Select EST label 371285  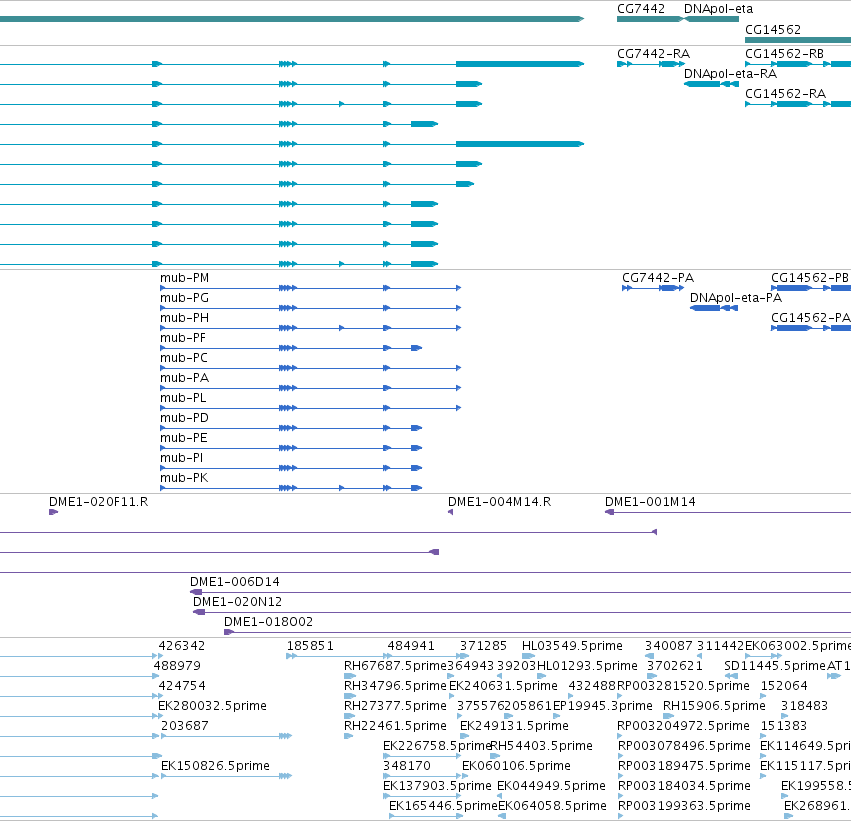(x=483, y=646)
